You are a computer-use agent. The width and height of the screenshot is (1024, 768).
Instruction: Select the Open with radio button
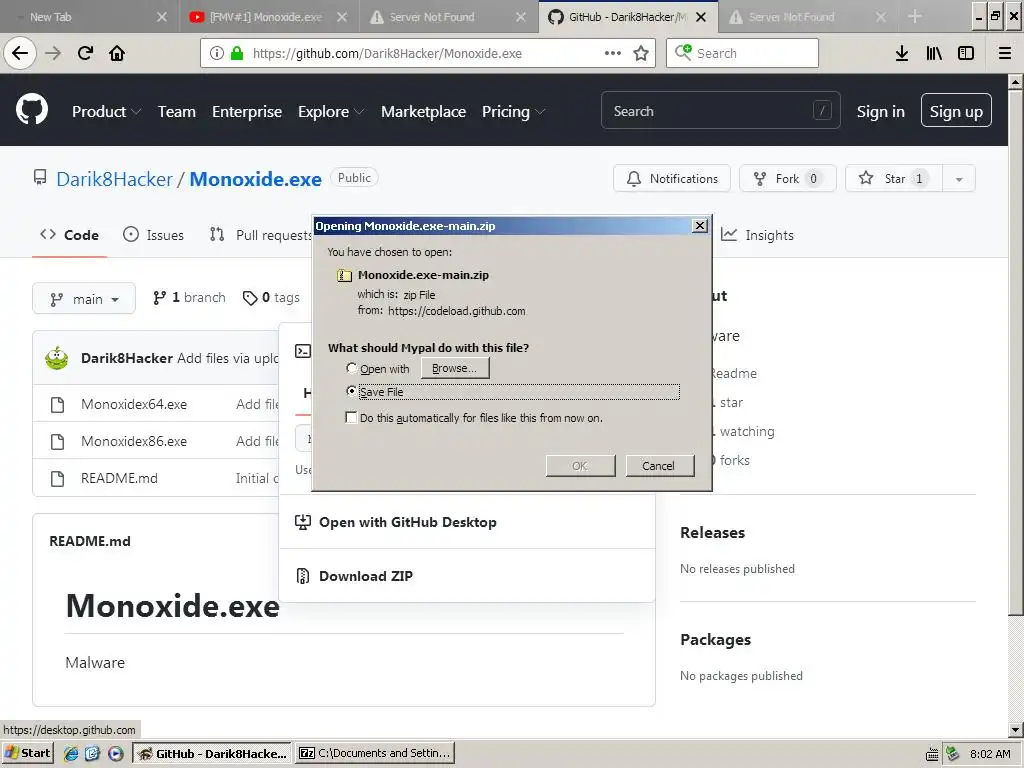[x=351, y=368]
